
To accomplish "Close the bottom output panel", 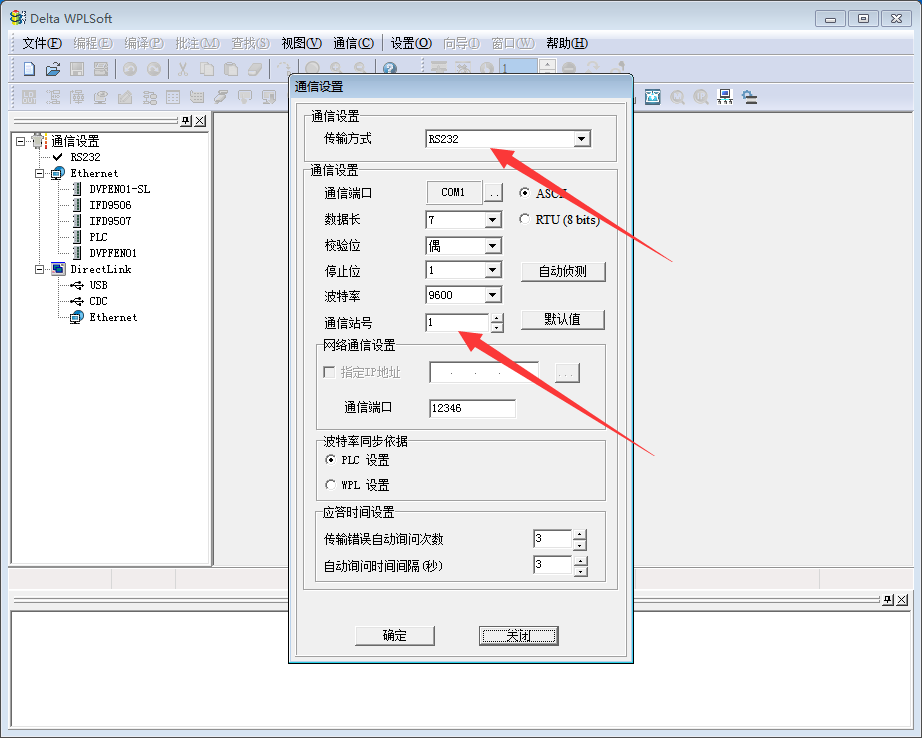I will click(x=903, y=600).
